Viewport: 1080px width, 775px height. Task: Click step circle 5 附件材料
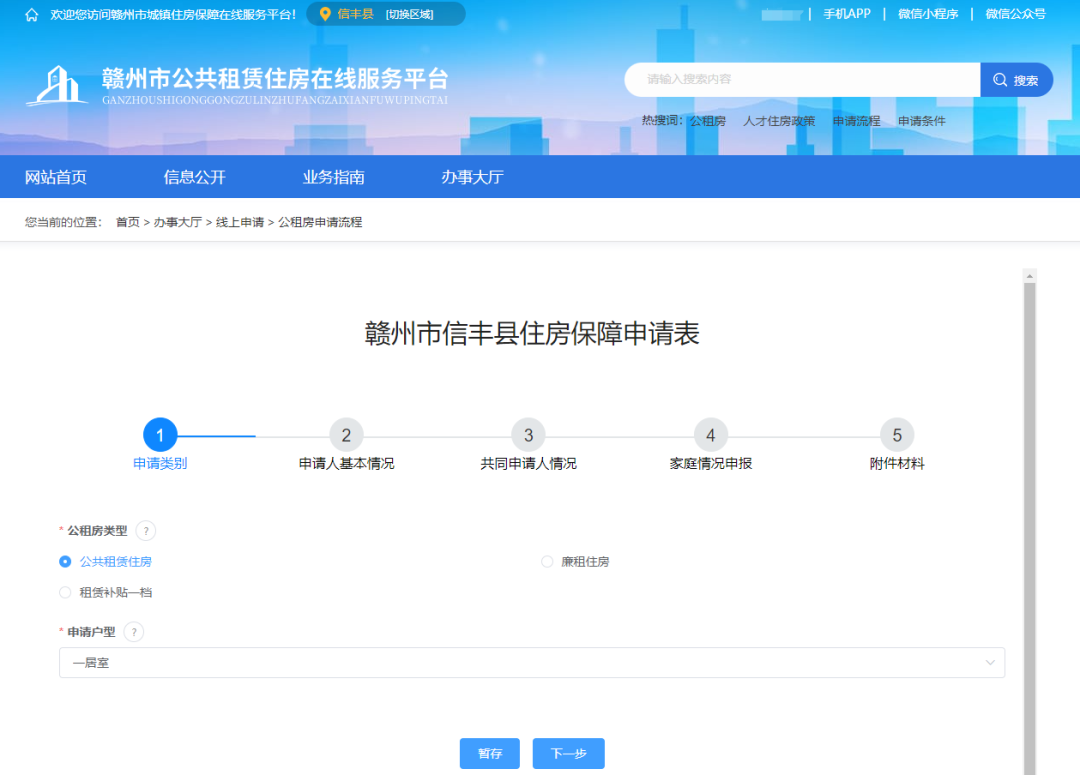tap(896, 434)
